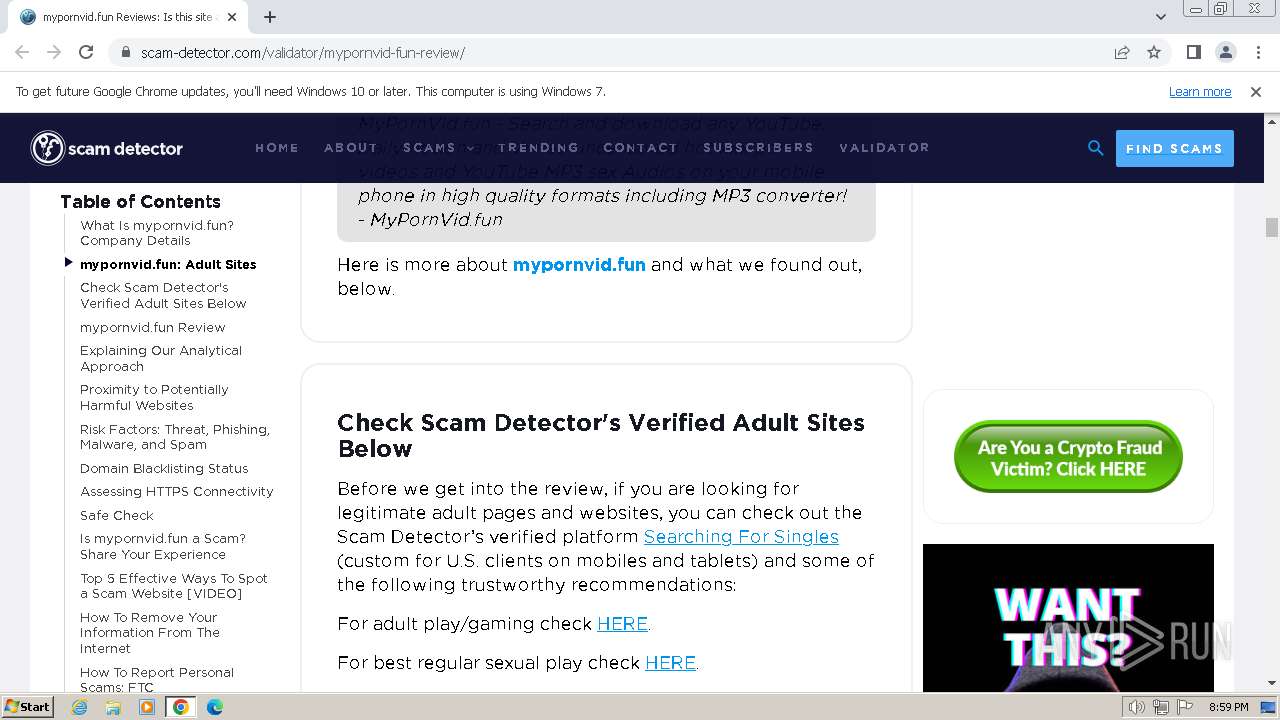
Task: Open HERE link for adult play/gaming
Action: pyautogui.click(x=622, y=624)
